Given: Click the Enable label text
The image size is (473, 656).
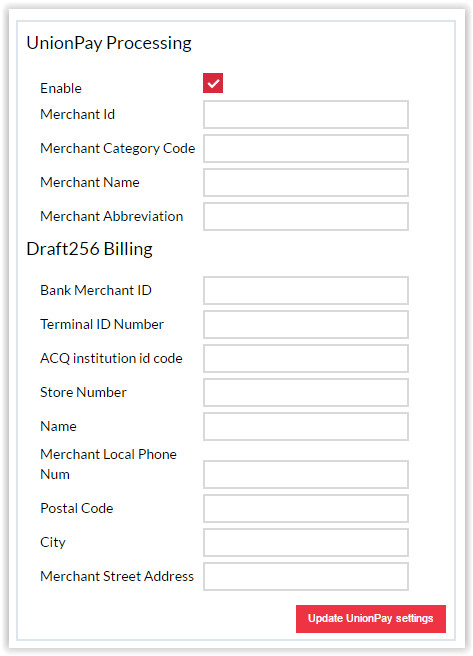Looking at the screenshot, I should point(61,88).
